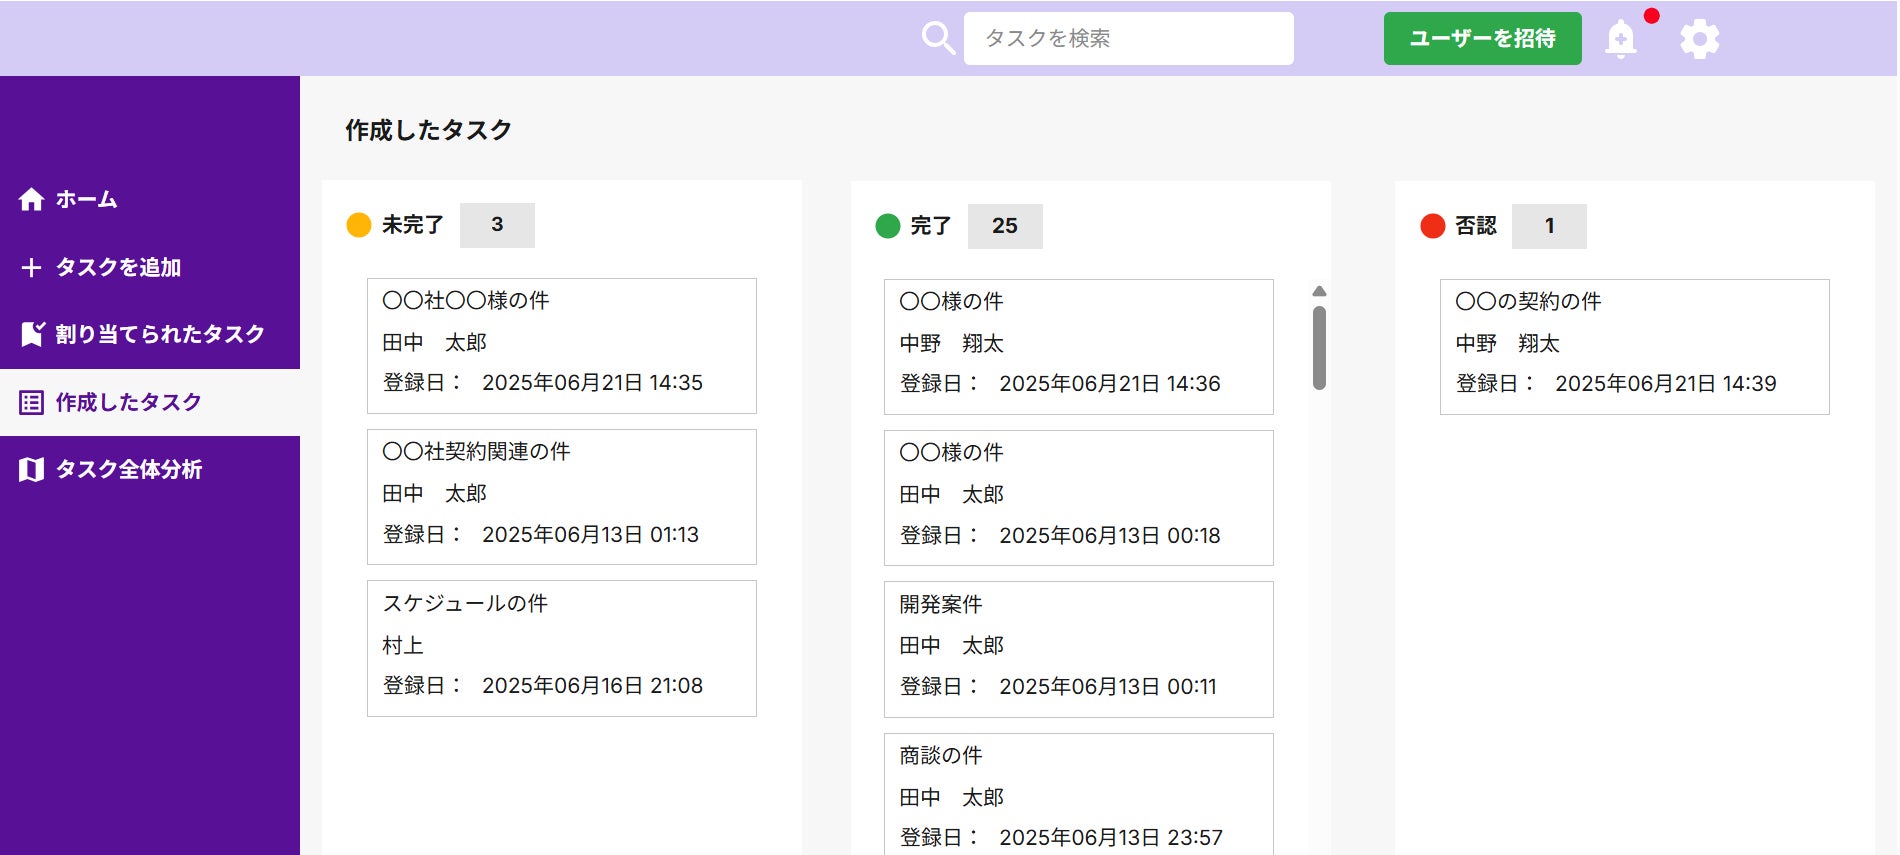This screenshot has height=855, width=1900.
Task: Open the 開発案件 task card
Action: (1078, 649)
